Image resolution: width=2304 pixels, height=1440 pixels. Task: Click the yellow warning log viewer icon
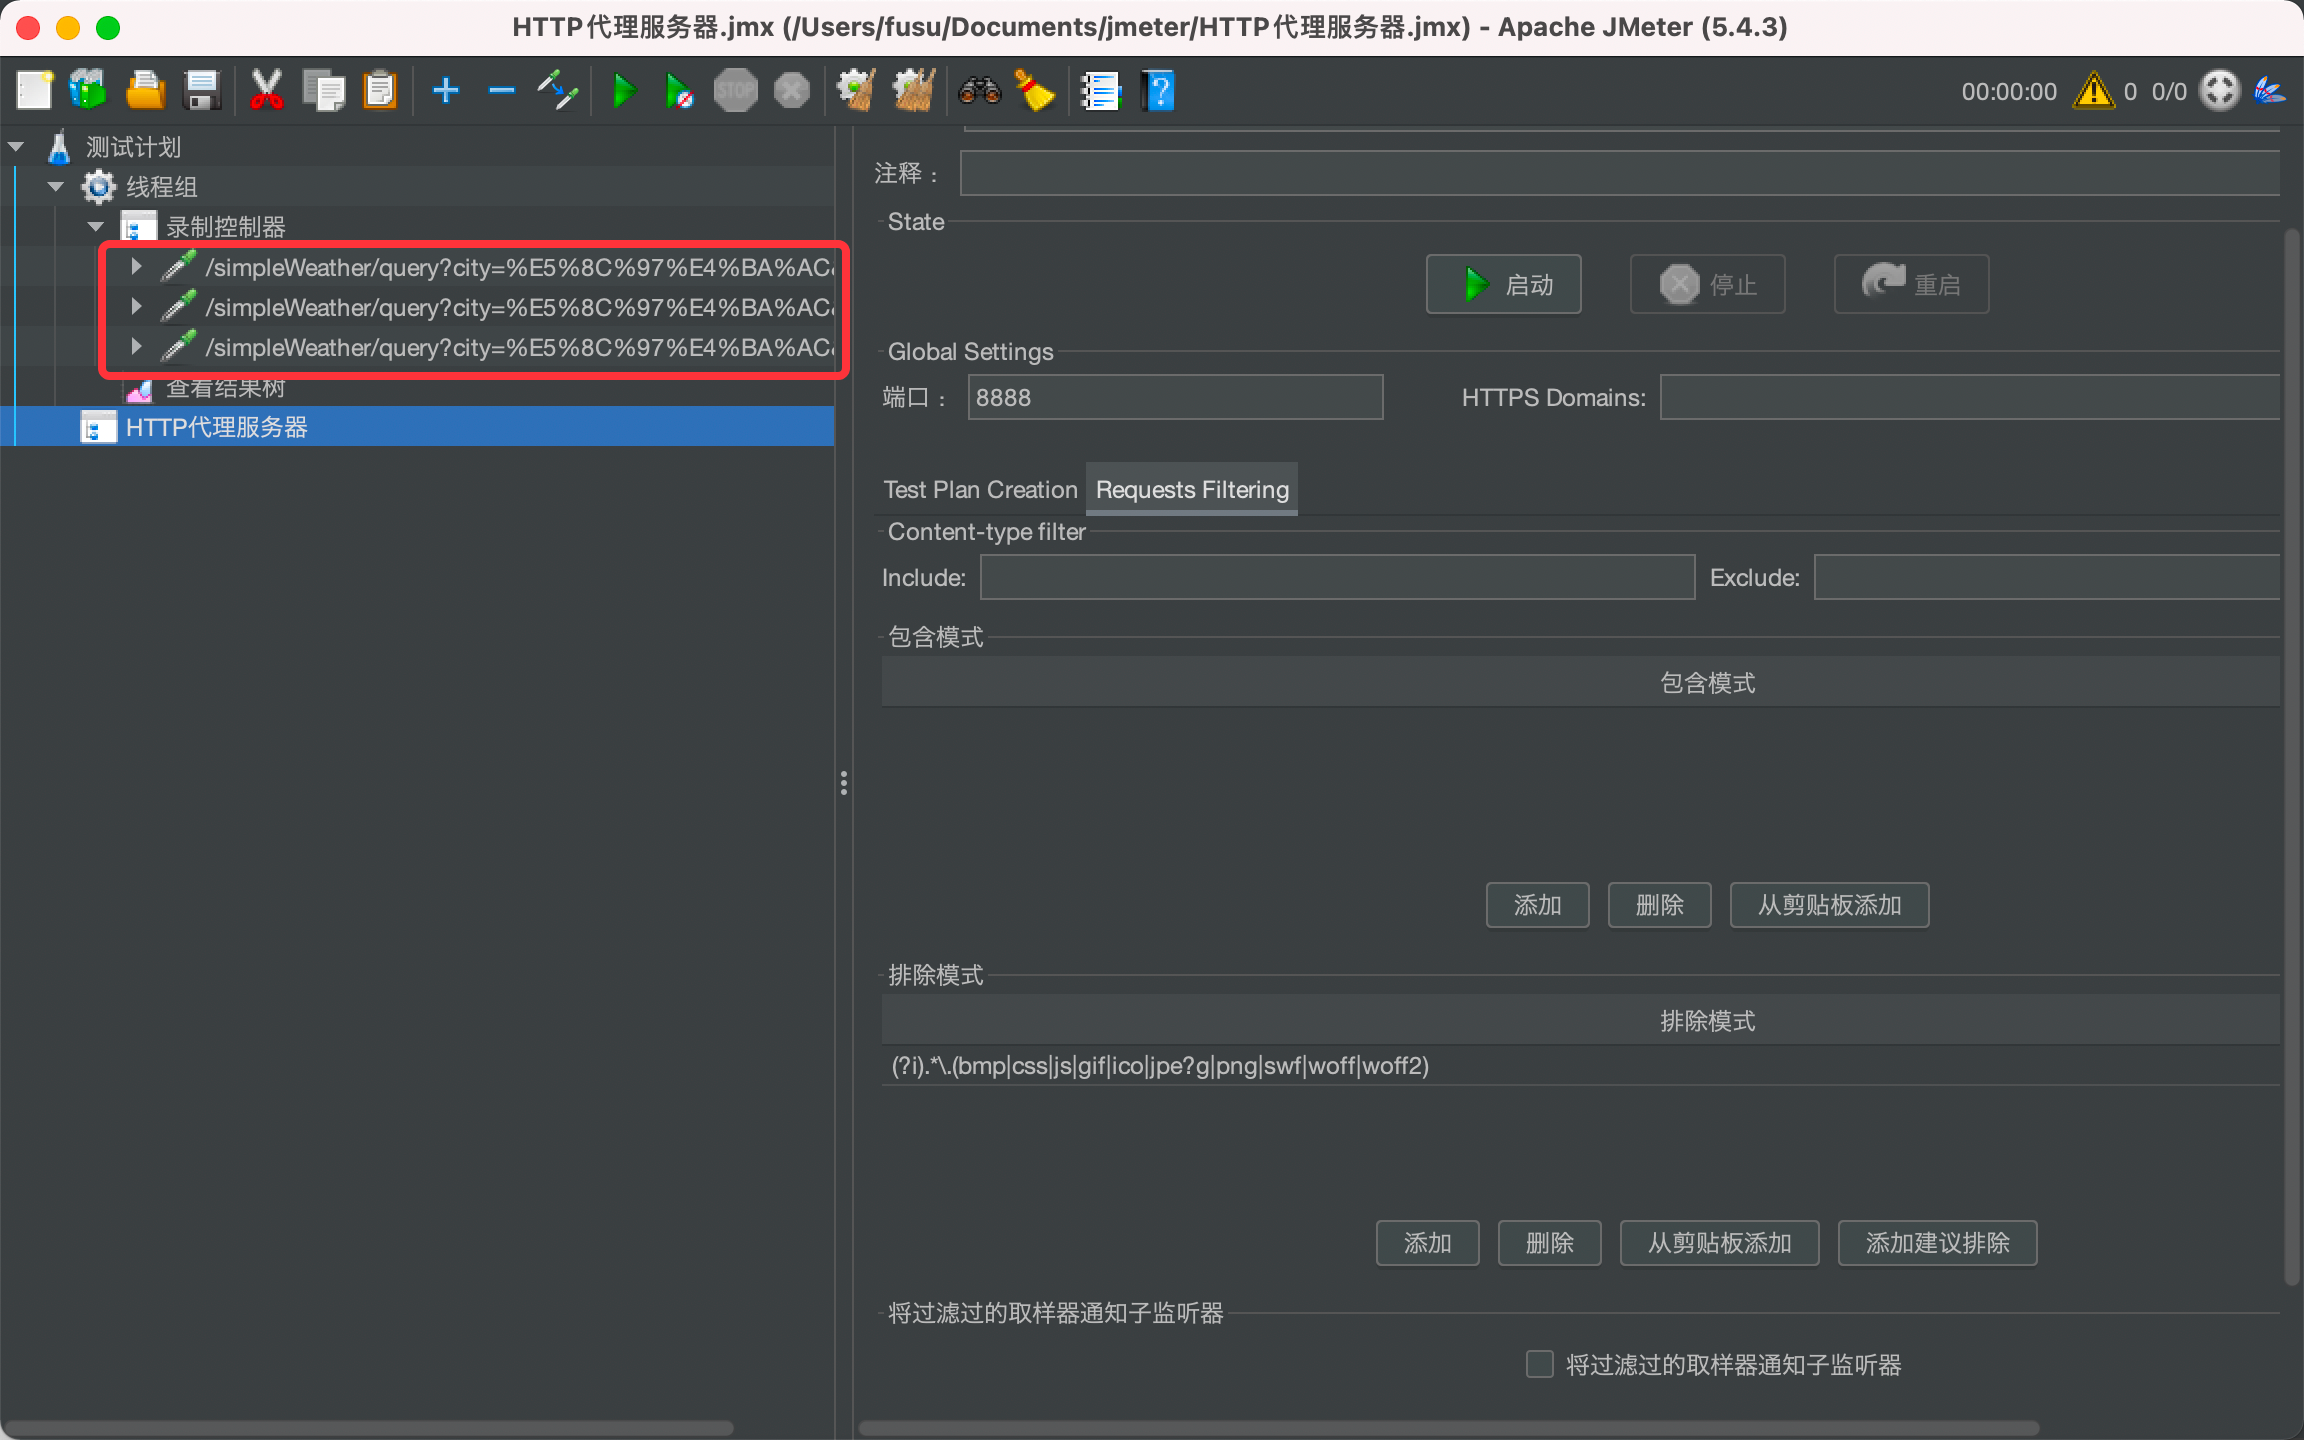pos(2093,91)
